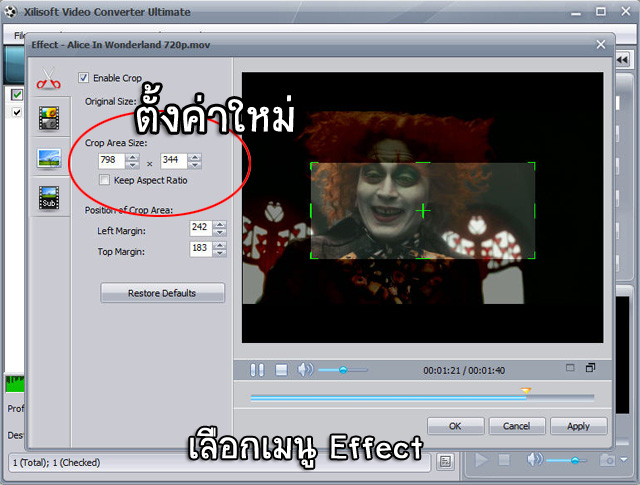Decrease Left Margin with down arrow
The height and width of the screenshot is (485, 640).
pos(220,232)
